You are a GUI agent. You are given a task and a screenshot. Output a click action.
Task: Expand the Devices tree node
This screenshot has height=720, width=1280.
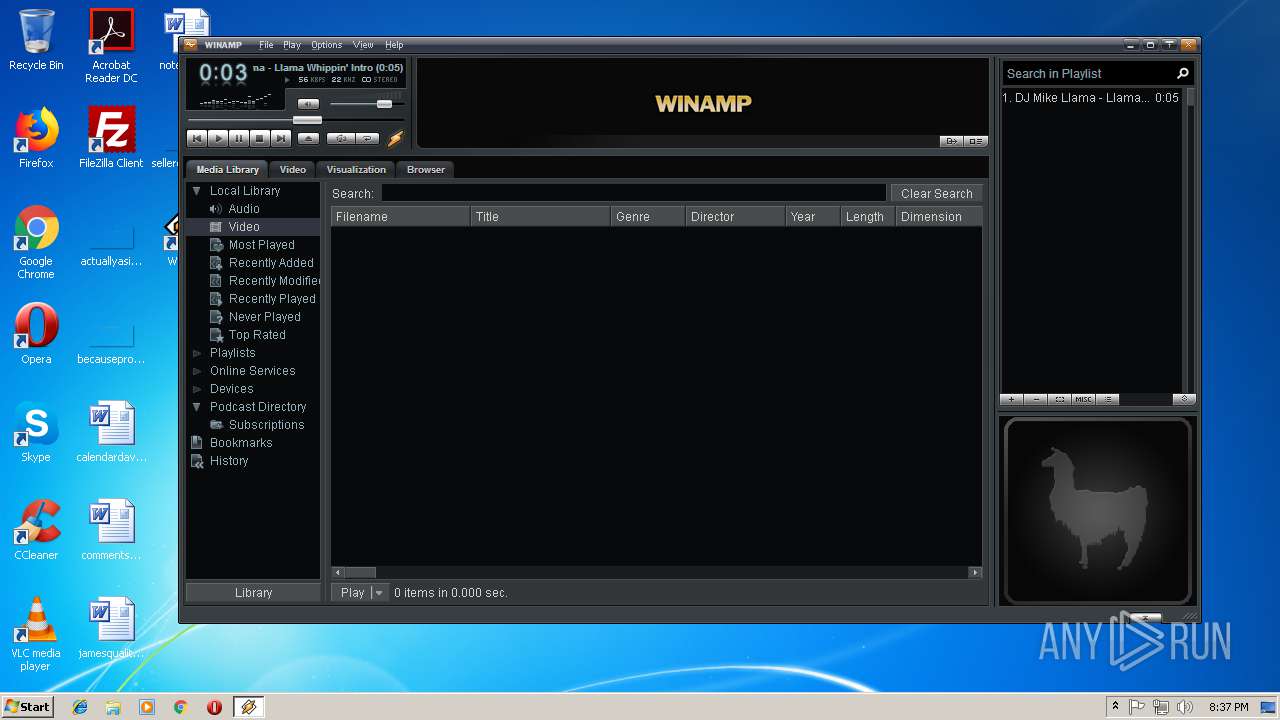pyautogui.click(x=197, y=389)
